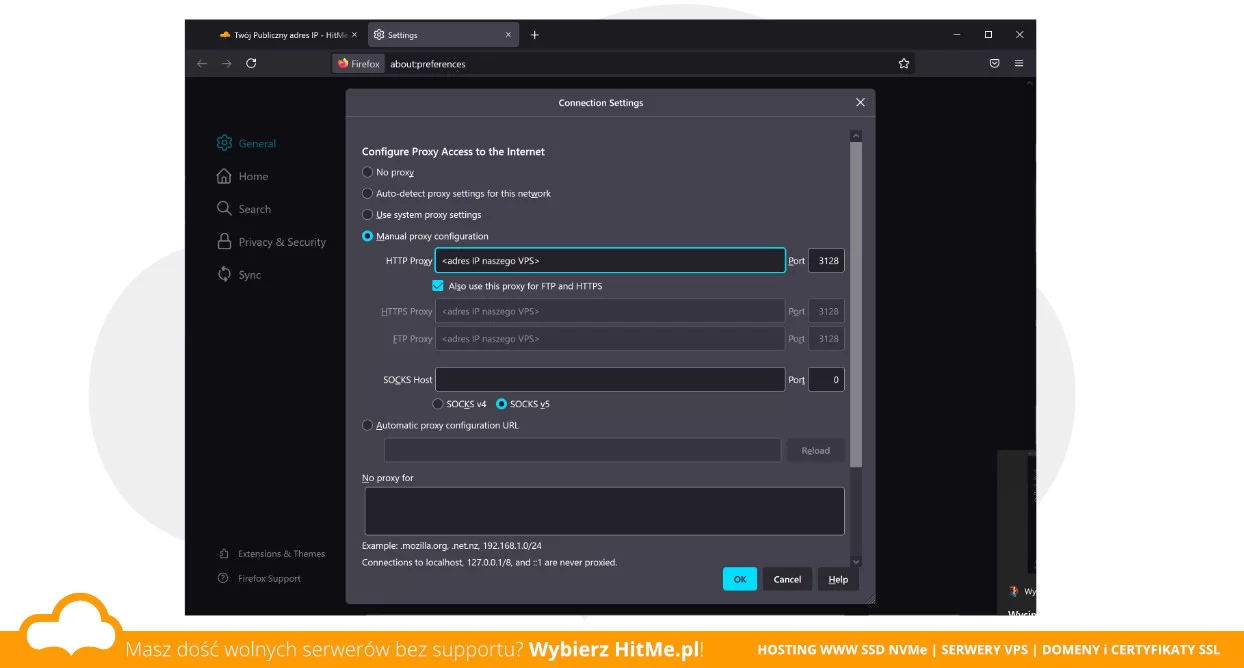Viewport: 1244px width, 668px height.
Task: Click the Firefox identity icon in address bar
Action: click(358, 63)
